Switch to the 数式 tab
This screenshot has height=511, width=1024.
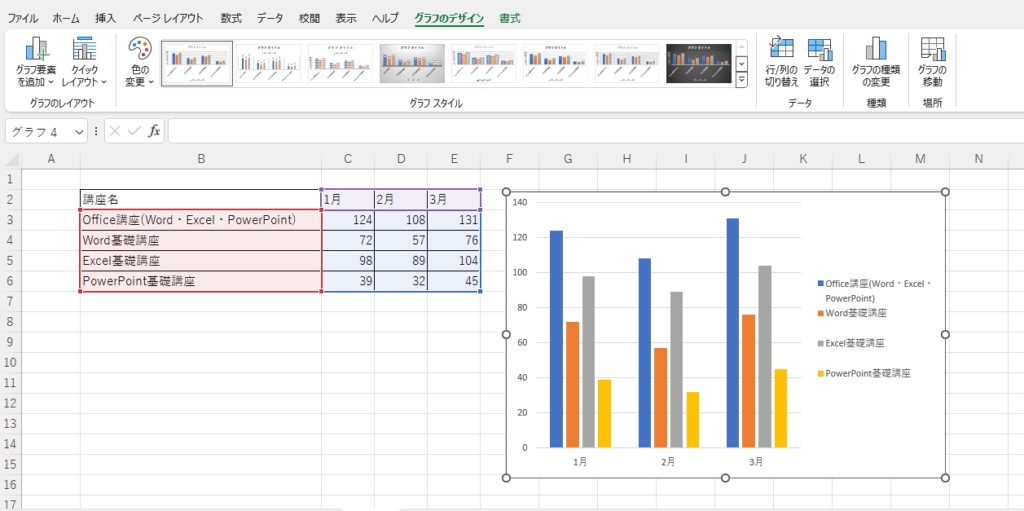(x=231, y=18)
